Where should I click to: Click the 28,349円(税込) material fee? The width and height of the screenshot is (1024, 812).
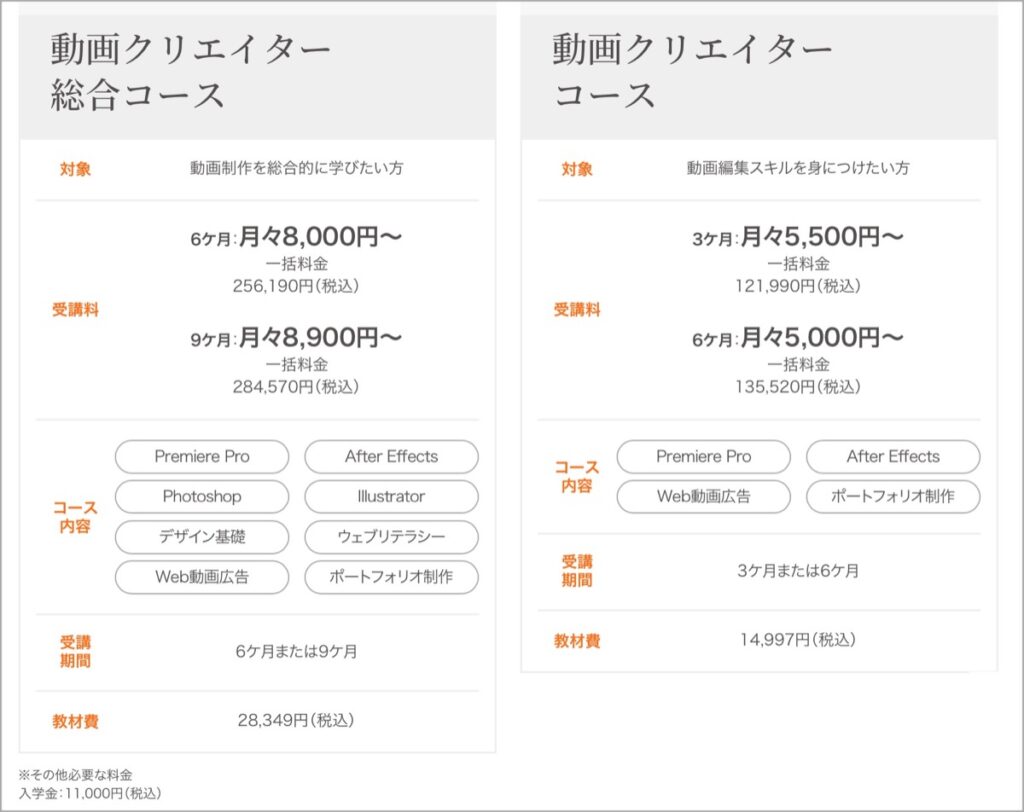coord(296,721)
